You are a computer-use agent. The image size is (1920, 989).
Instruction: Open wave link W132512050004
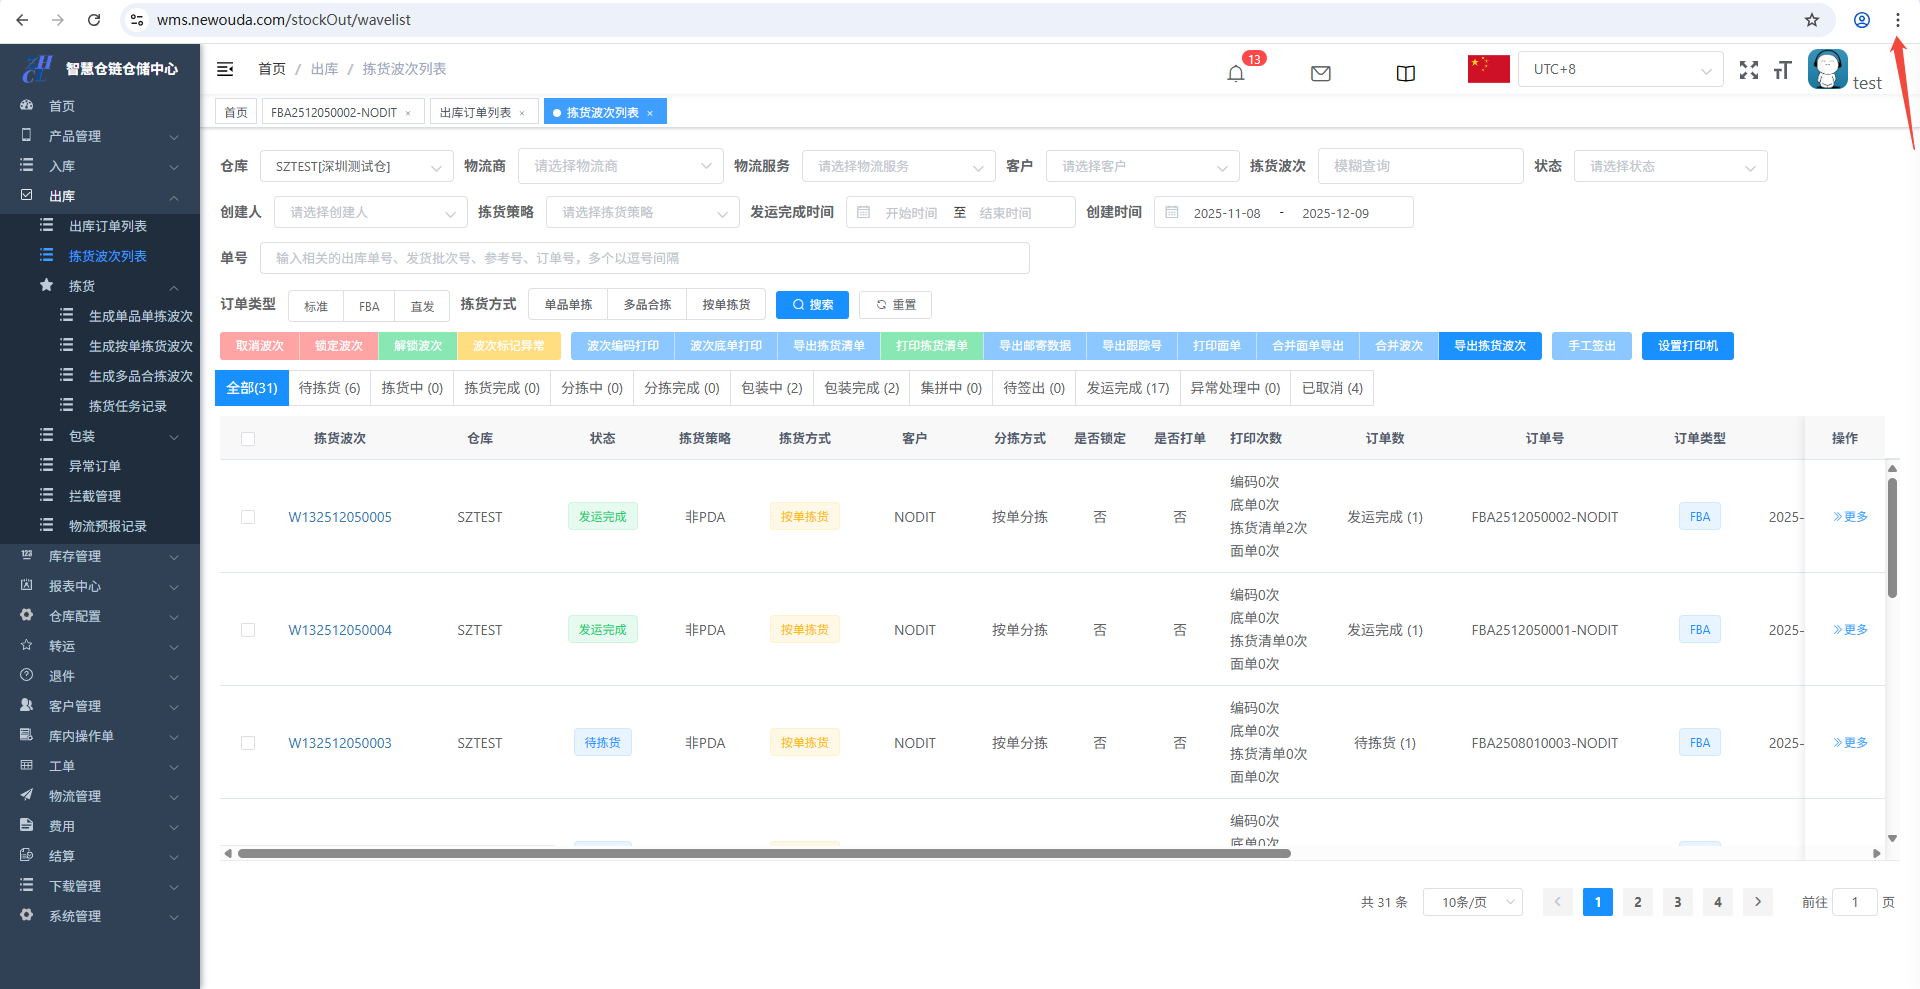[340, 630]
